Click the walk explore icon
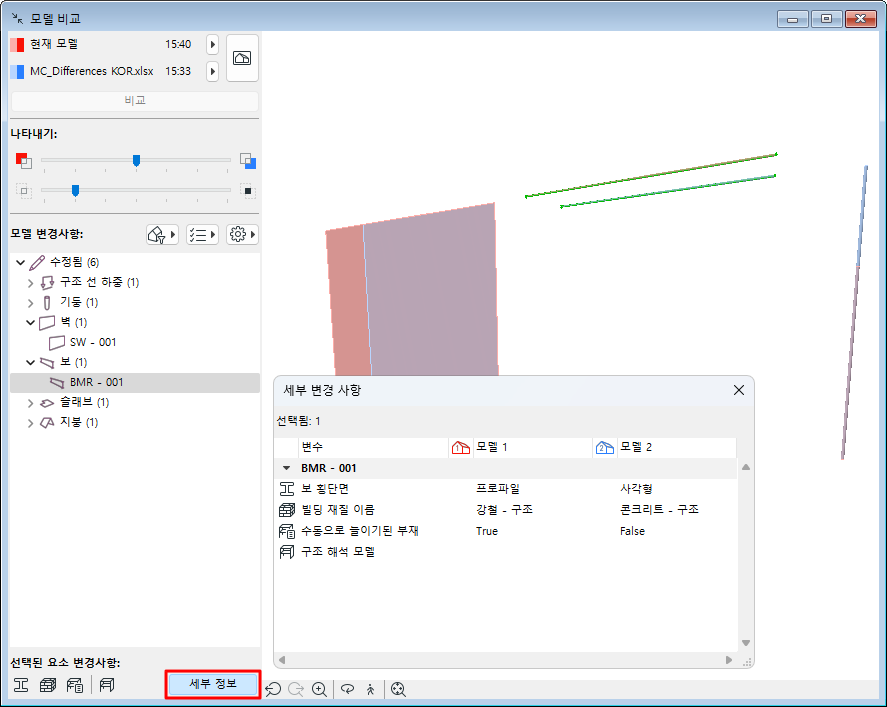Screen dimensions: 887x707 (x=371, y=689)
